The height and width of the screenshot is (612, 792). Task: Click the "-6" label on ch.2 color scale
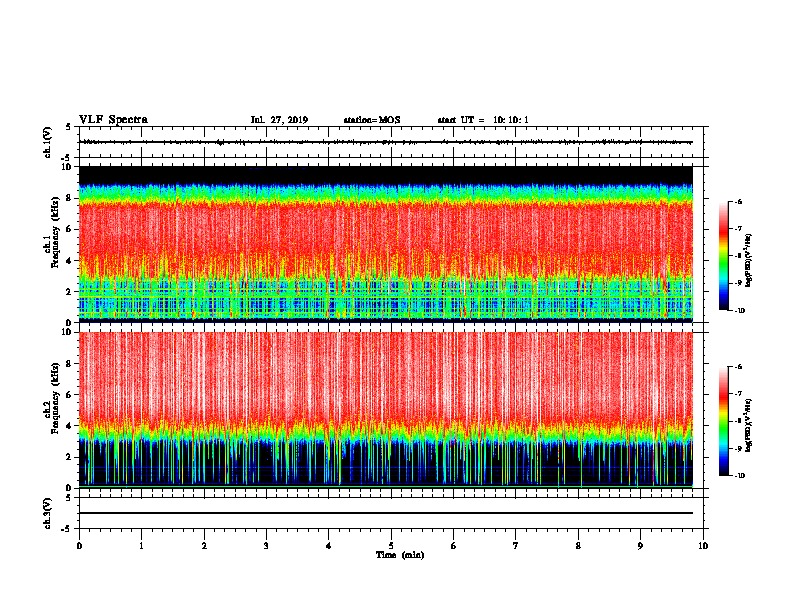[x=738, y=367]
